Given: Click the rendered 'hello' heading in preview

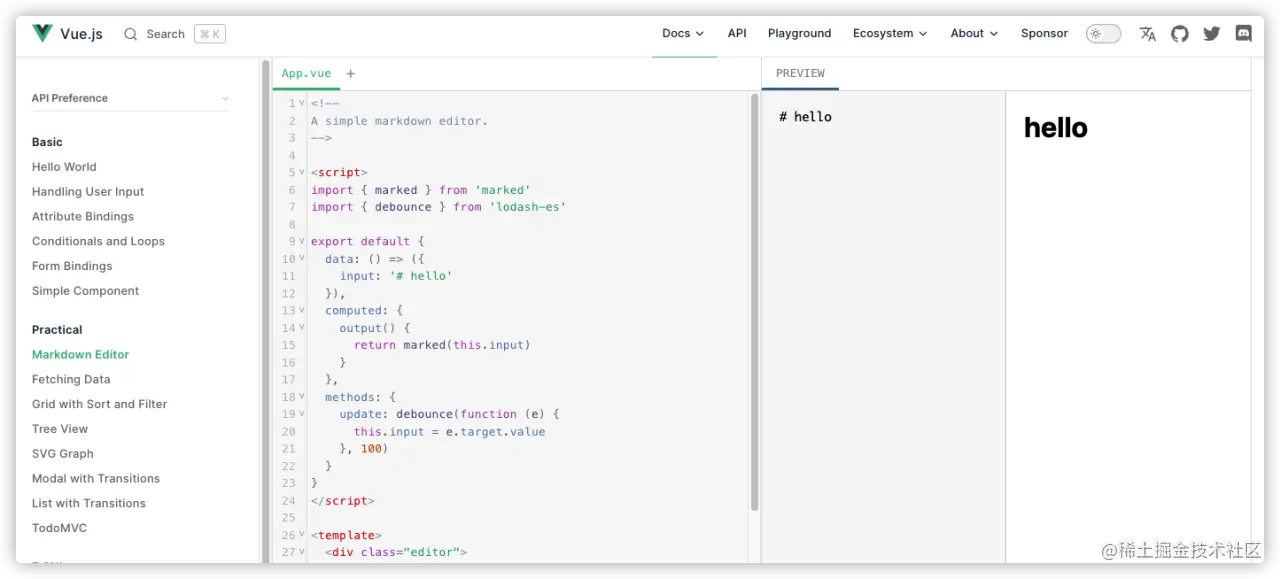Looking at the screenshot, I should coord(1056,128).
